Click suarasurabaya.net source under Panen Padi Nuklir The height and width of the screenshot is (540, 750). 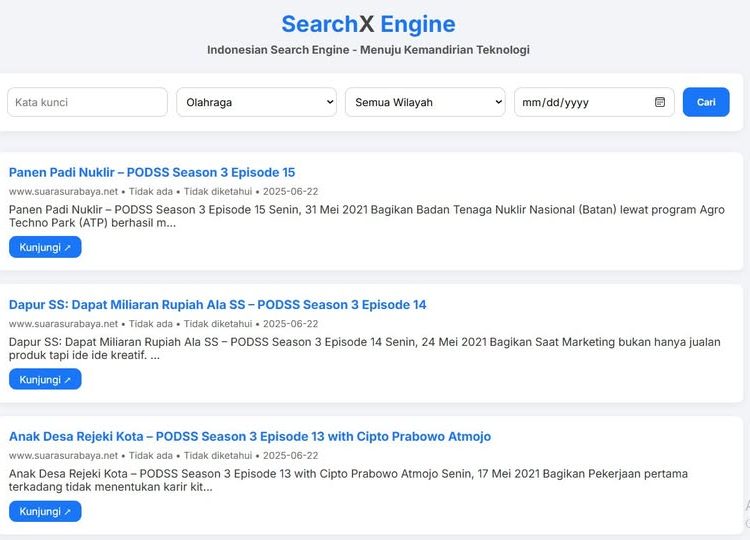[63, 191]
